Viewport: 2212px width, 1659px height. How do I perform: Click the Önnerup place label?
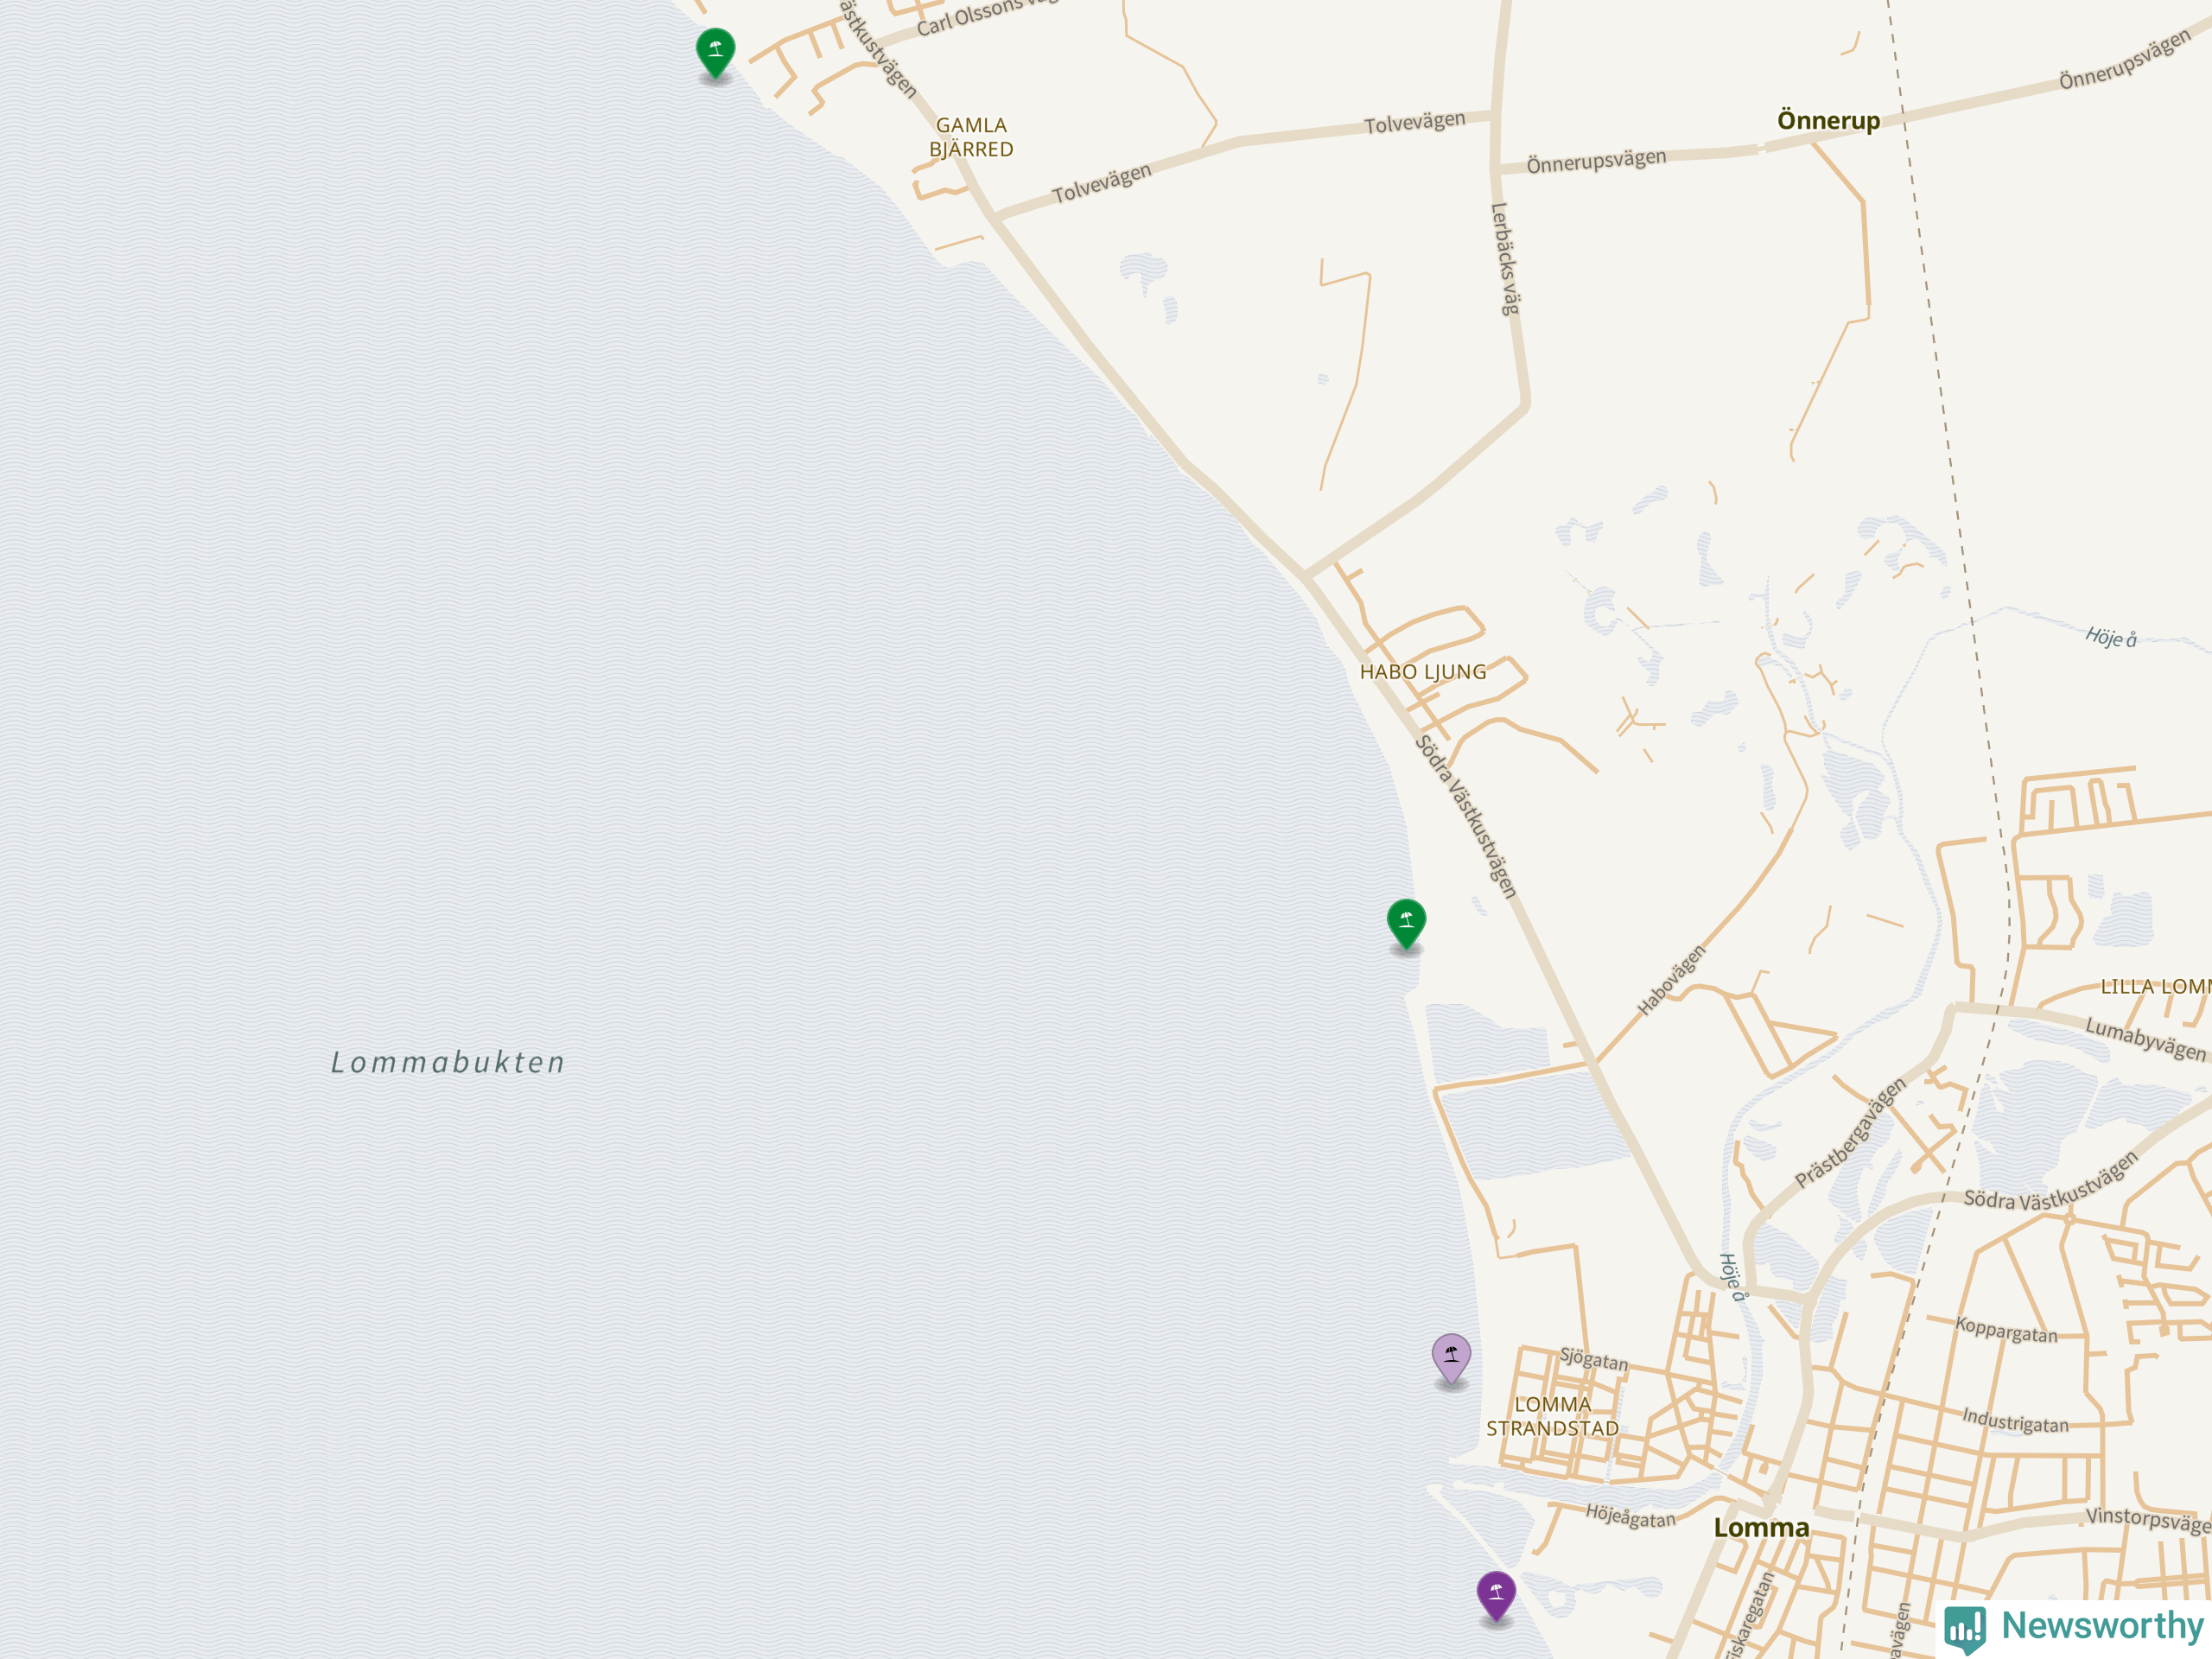(x=1828, y=120)
